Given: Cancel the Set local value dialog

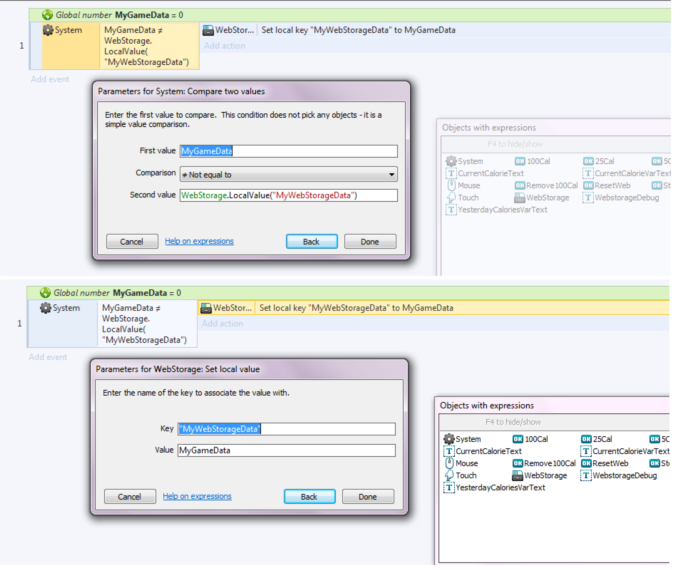Looking at the screenshot, I should pyautogui.click(x=130, y=497).
